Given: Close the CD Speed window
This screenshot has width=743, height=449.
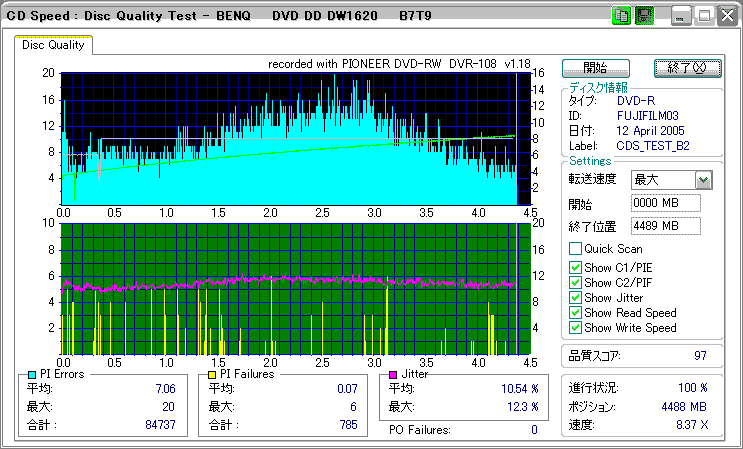Looking at the screenshot, I should (x=726, y=16).
